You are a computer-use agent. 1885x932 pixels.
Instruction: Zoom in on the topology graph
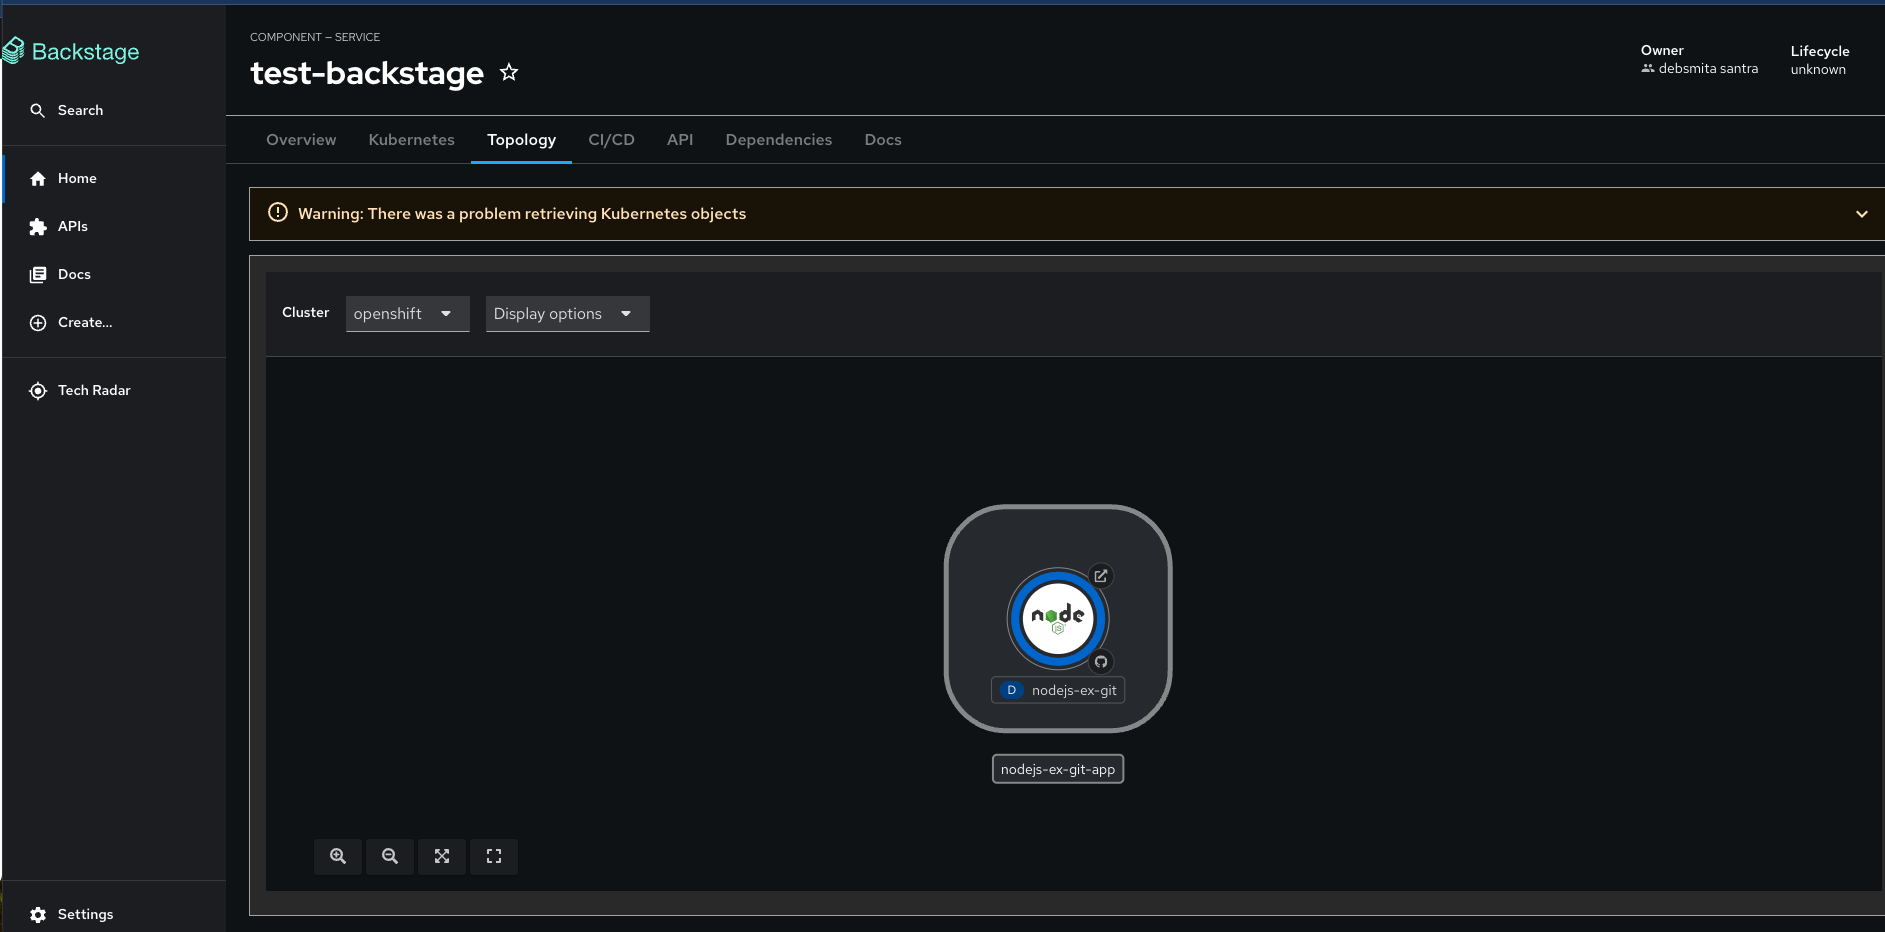338,856
